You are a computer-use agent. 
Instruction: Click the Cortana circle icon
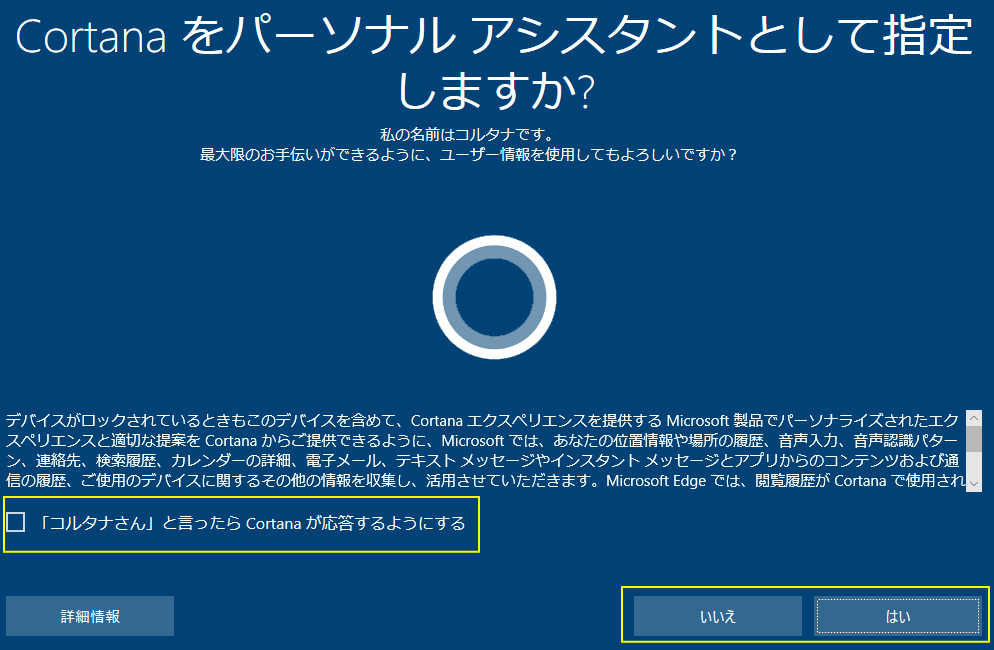click(x=494, y=297)
